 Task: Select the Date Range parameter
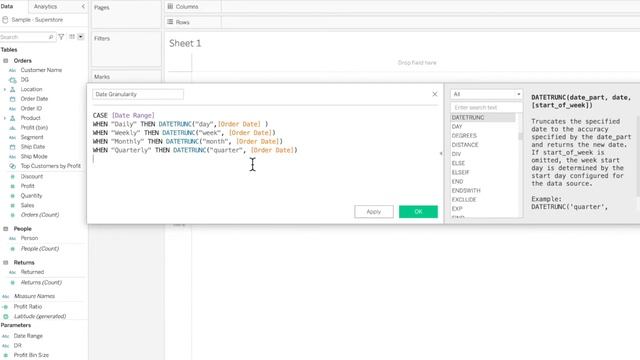point(28,336)
